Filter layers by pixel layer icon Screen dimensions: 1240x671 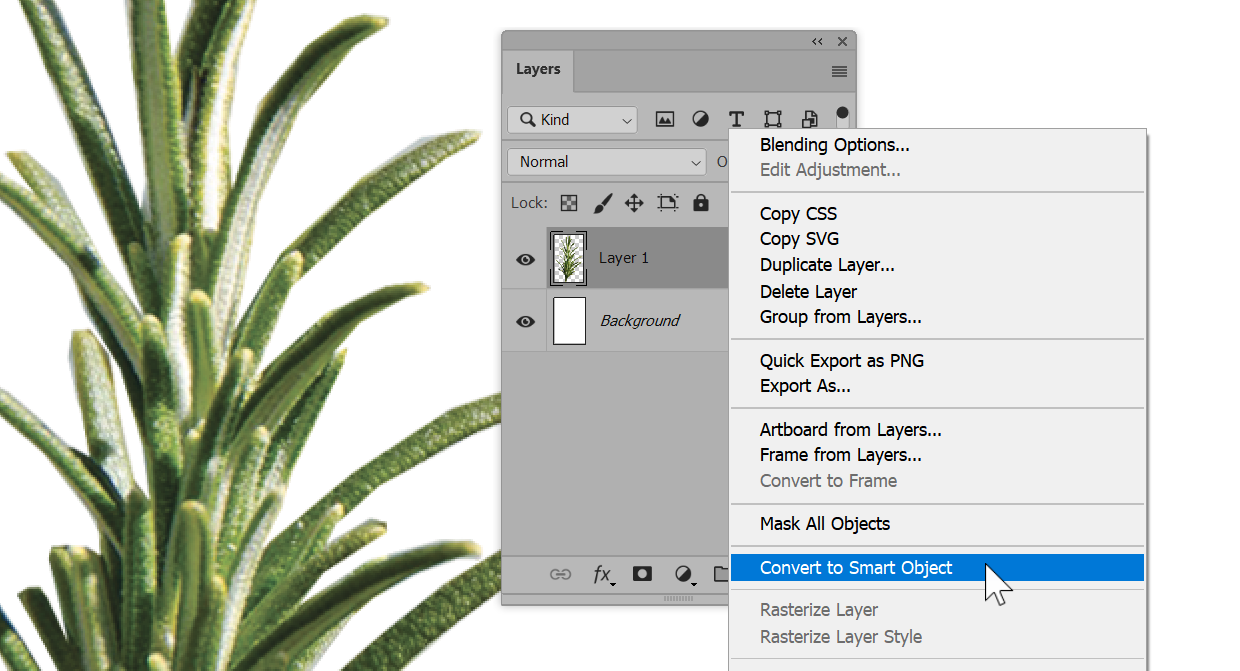point(665,119)
